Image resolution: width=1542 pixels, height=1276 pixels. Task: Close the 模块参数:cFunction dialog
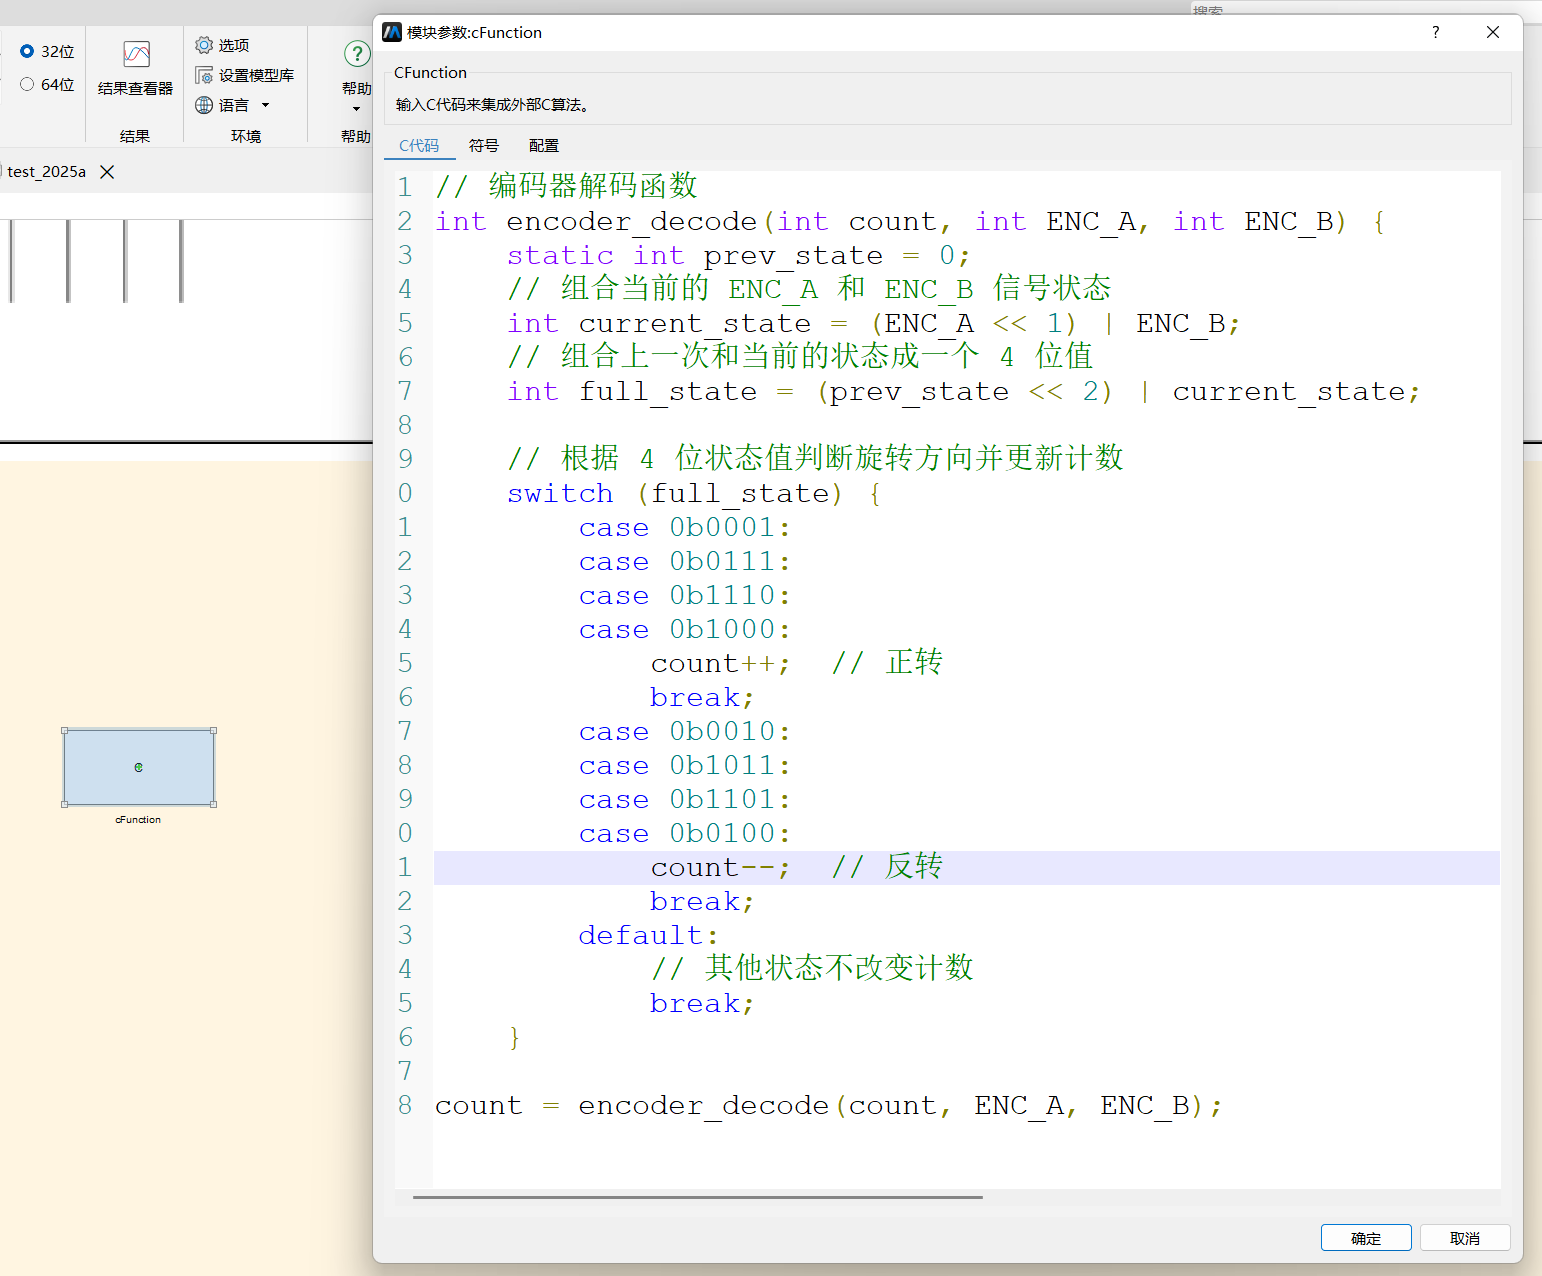pyautogui.click(x=1493, y=32)
